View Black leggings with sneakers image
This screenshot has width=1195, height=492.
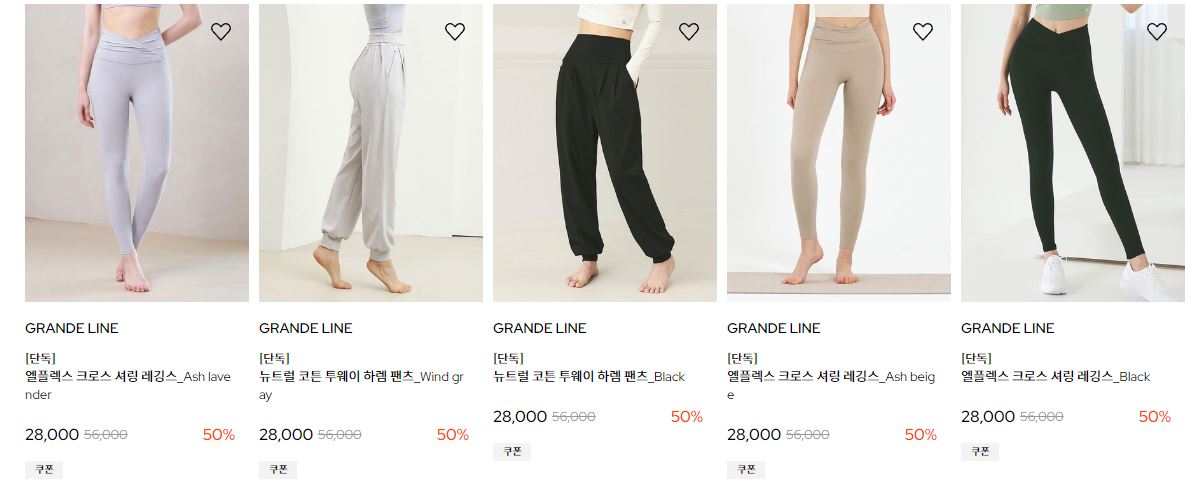[1072, 152]
